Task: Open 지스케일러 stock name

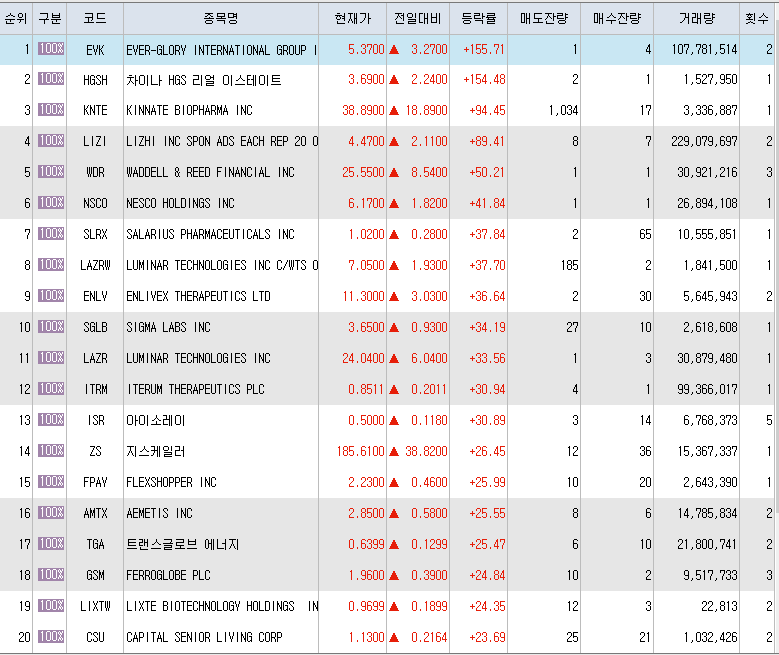Action: coord(156,451)
